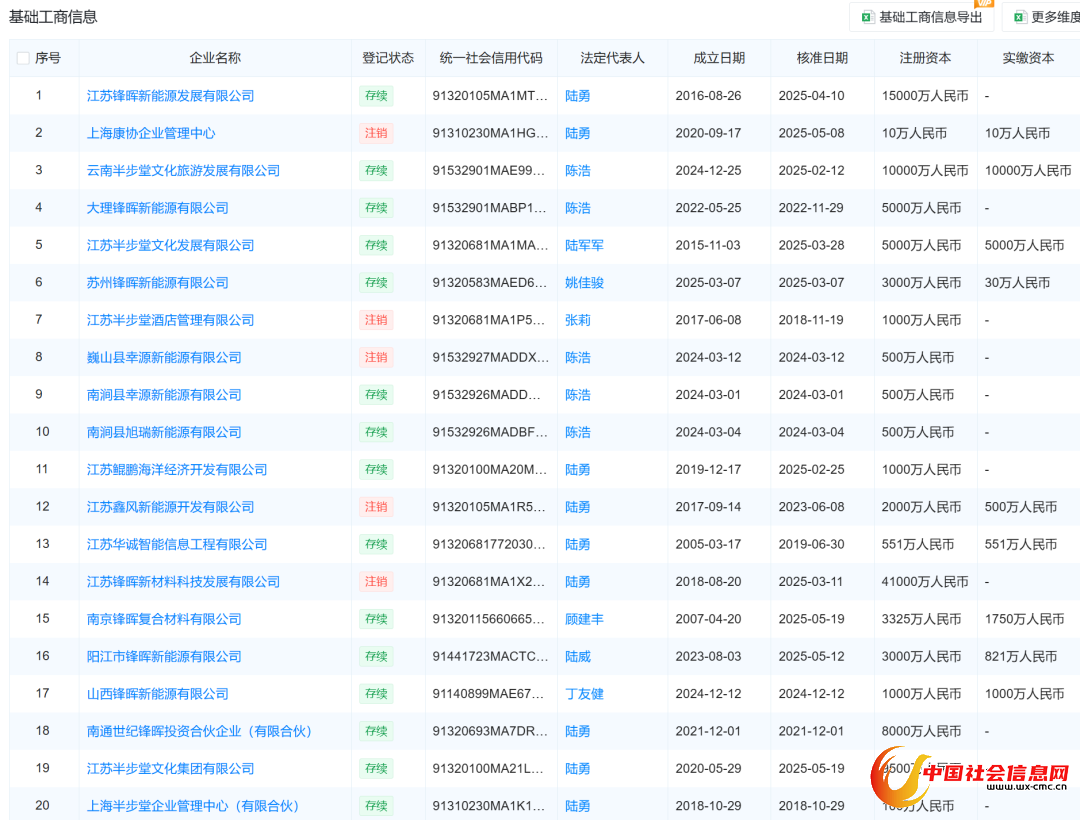Click the 更多维度 export button
Viewport: 1080px width, 820px height.
click(1054, 17)
